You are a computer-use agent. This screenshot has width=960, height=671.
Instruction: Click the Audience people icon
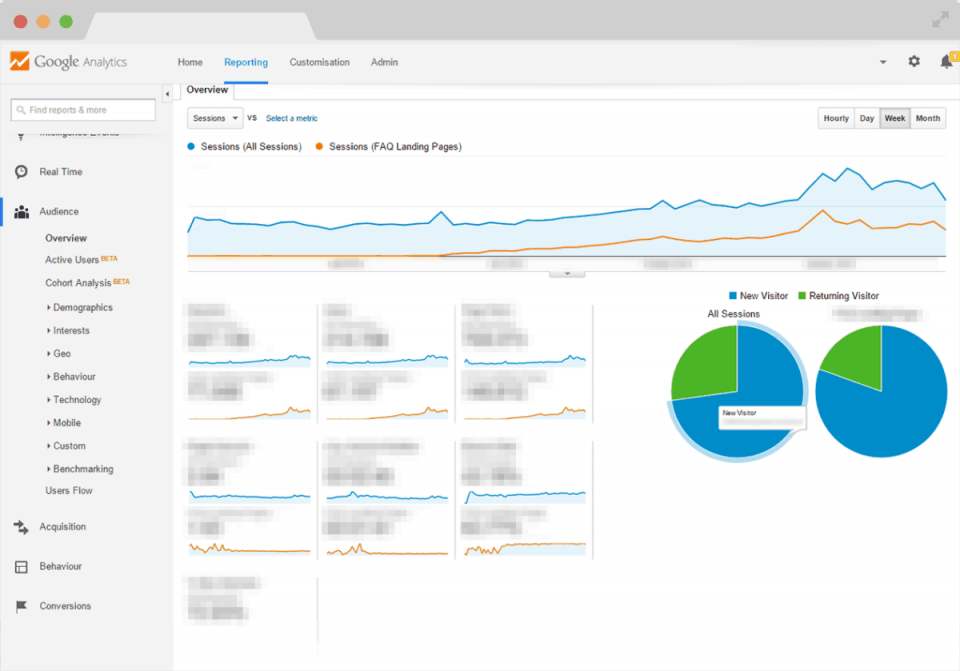coord(21,212)
